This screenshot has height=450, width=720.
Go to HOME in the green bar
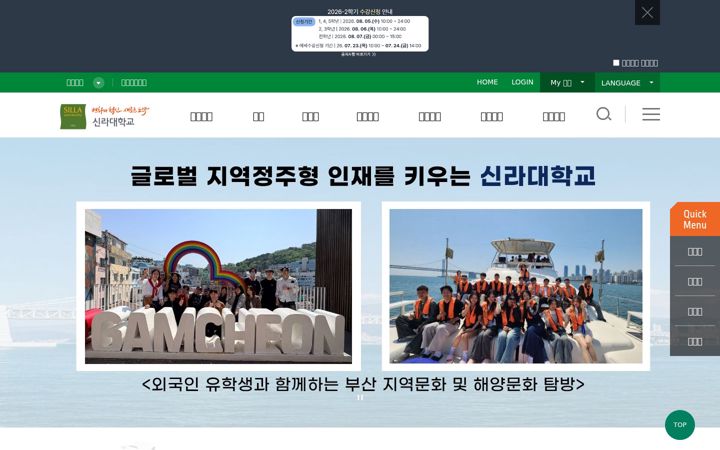(x=487, y=82)
